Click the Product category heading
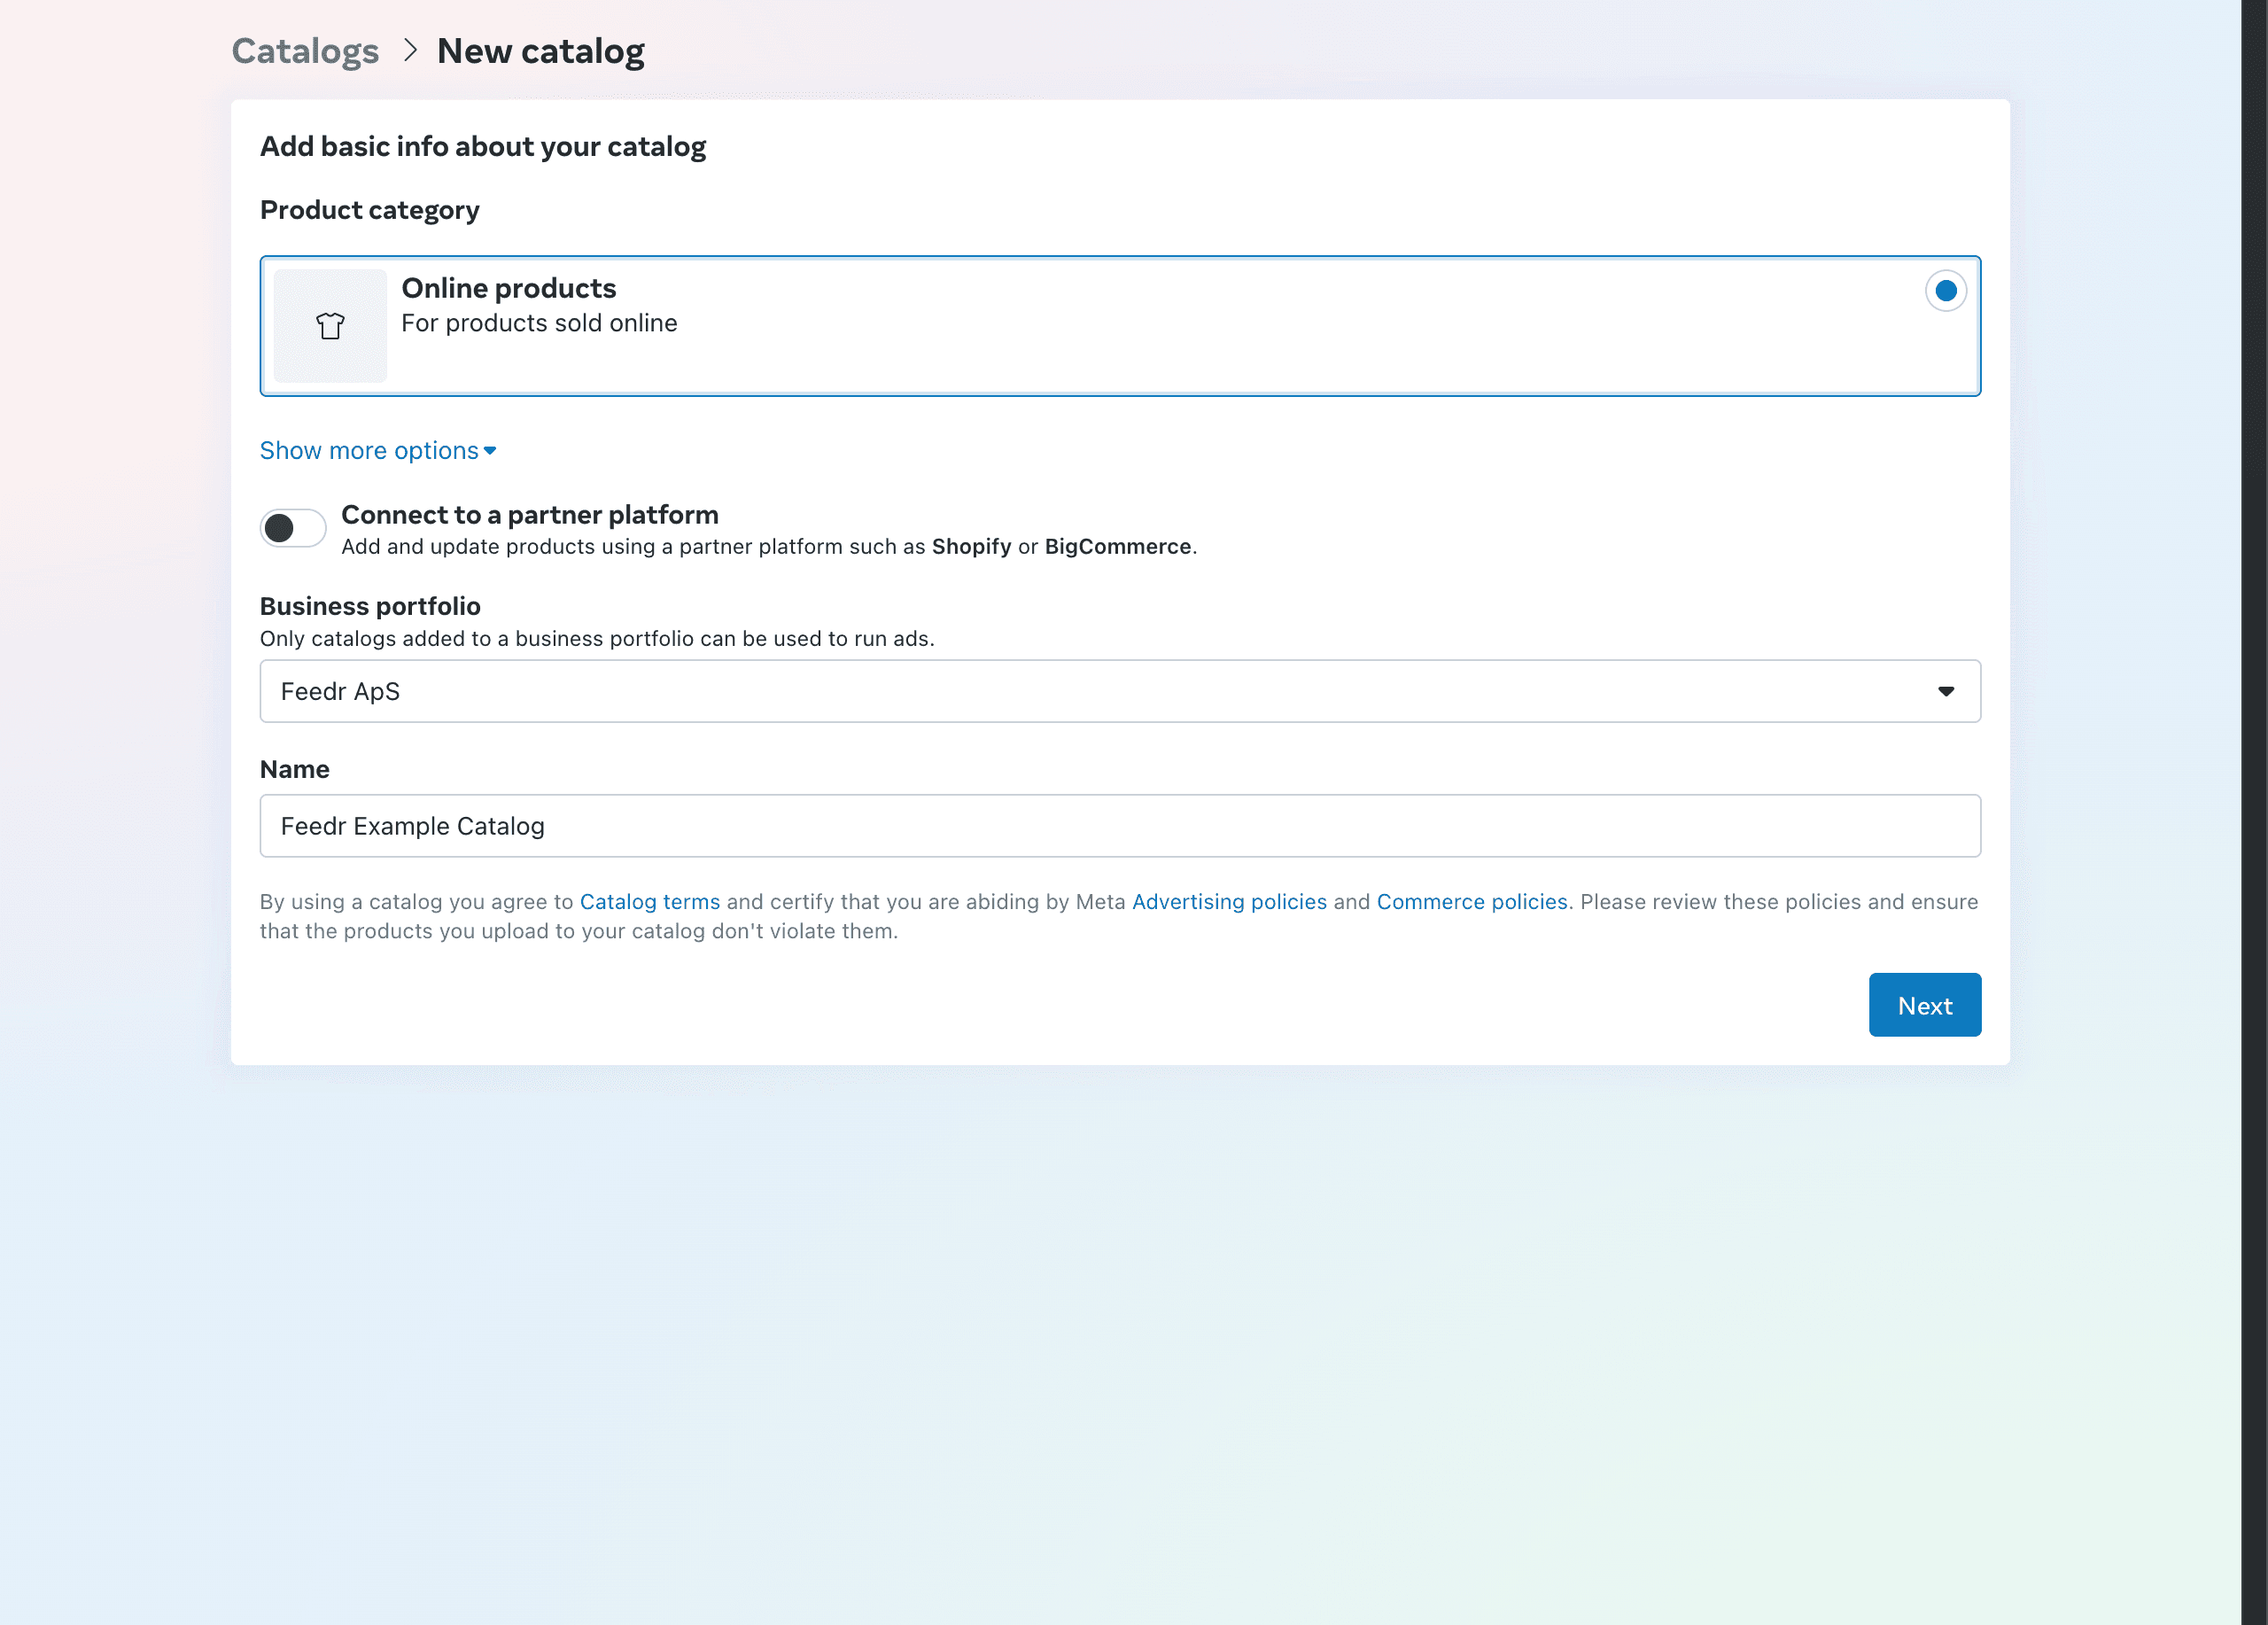 369,210
